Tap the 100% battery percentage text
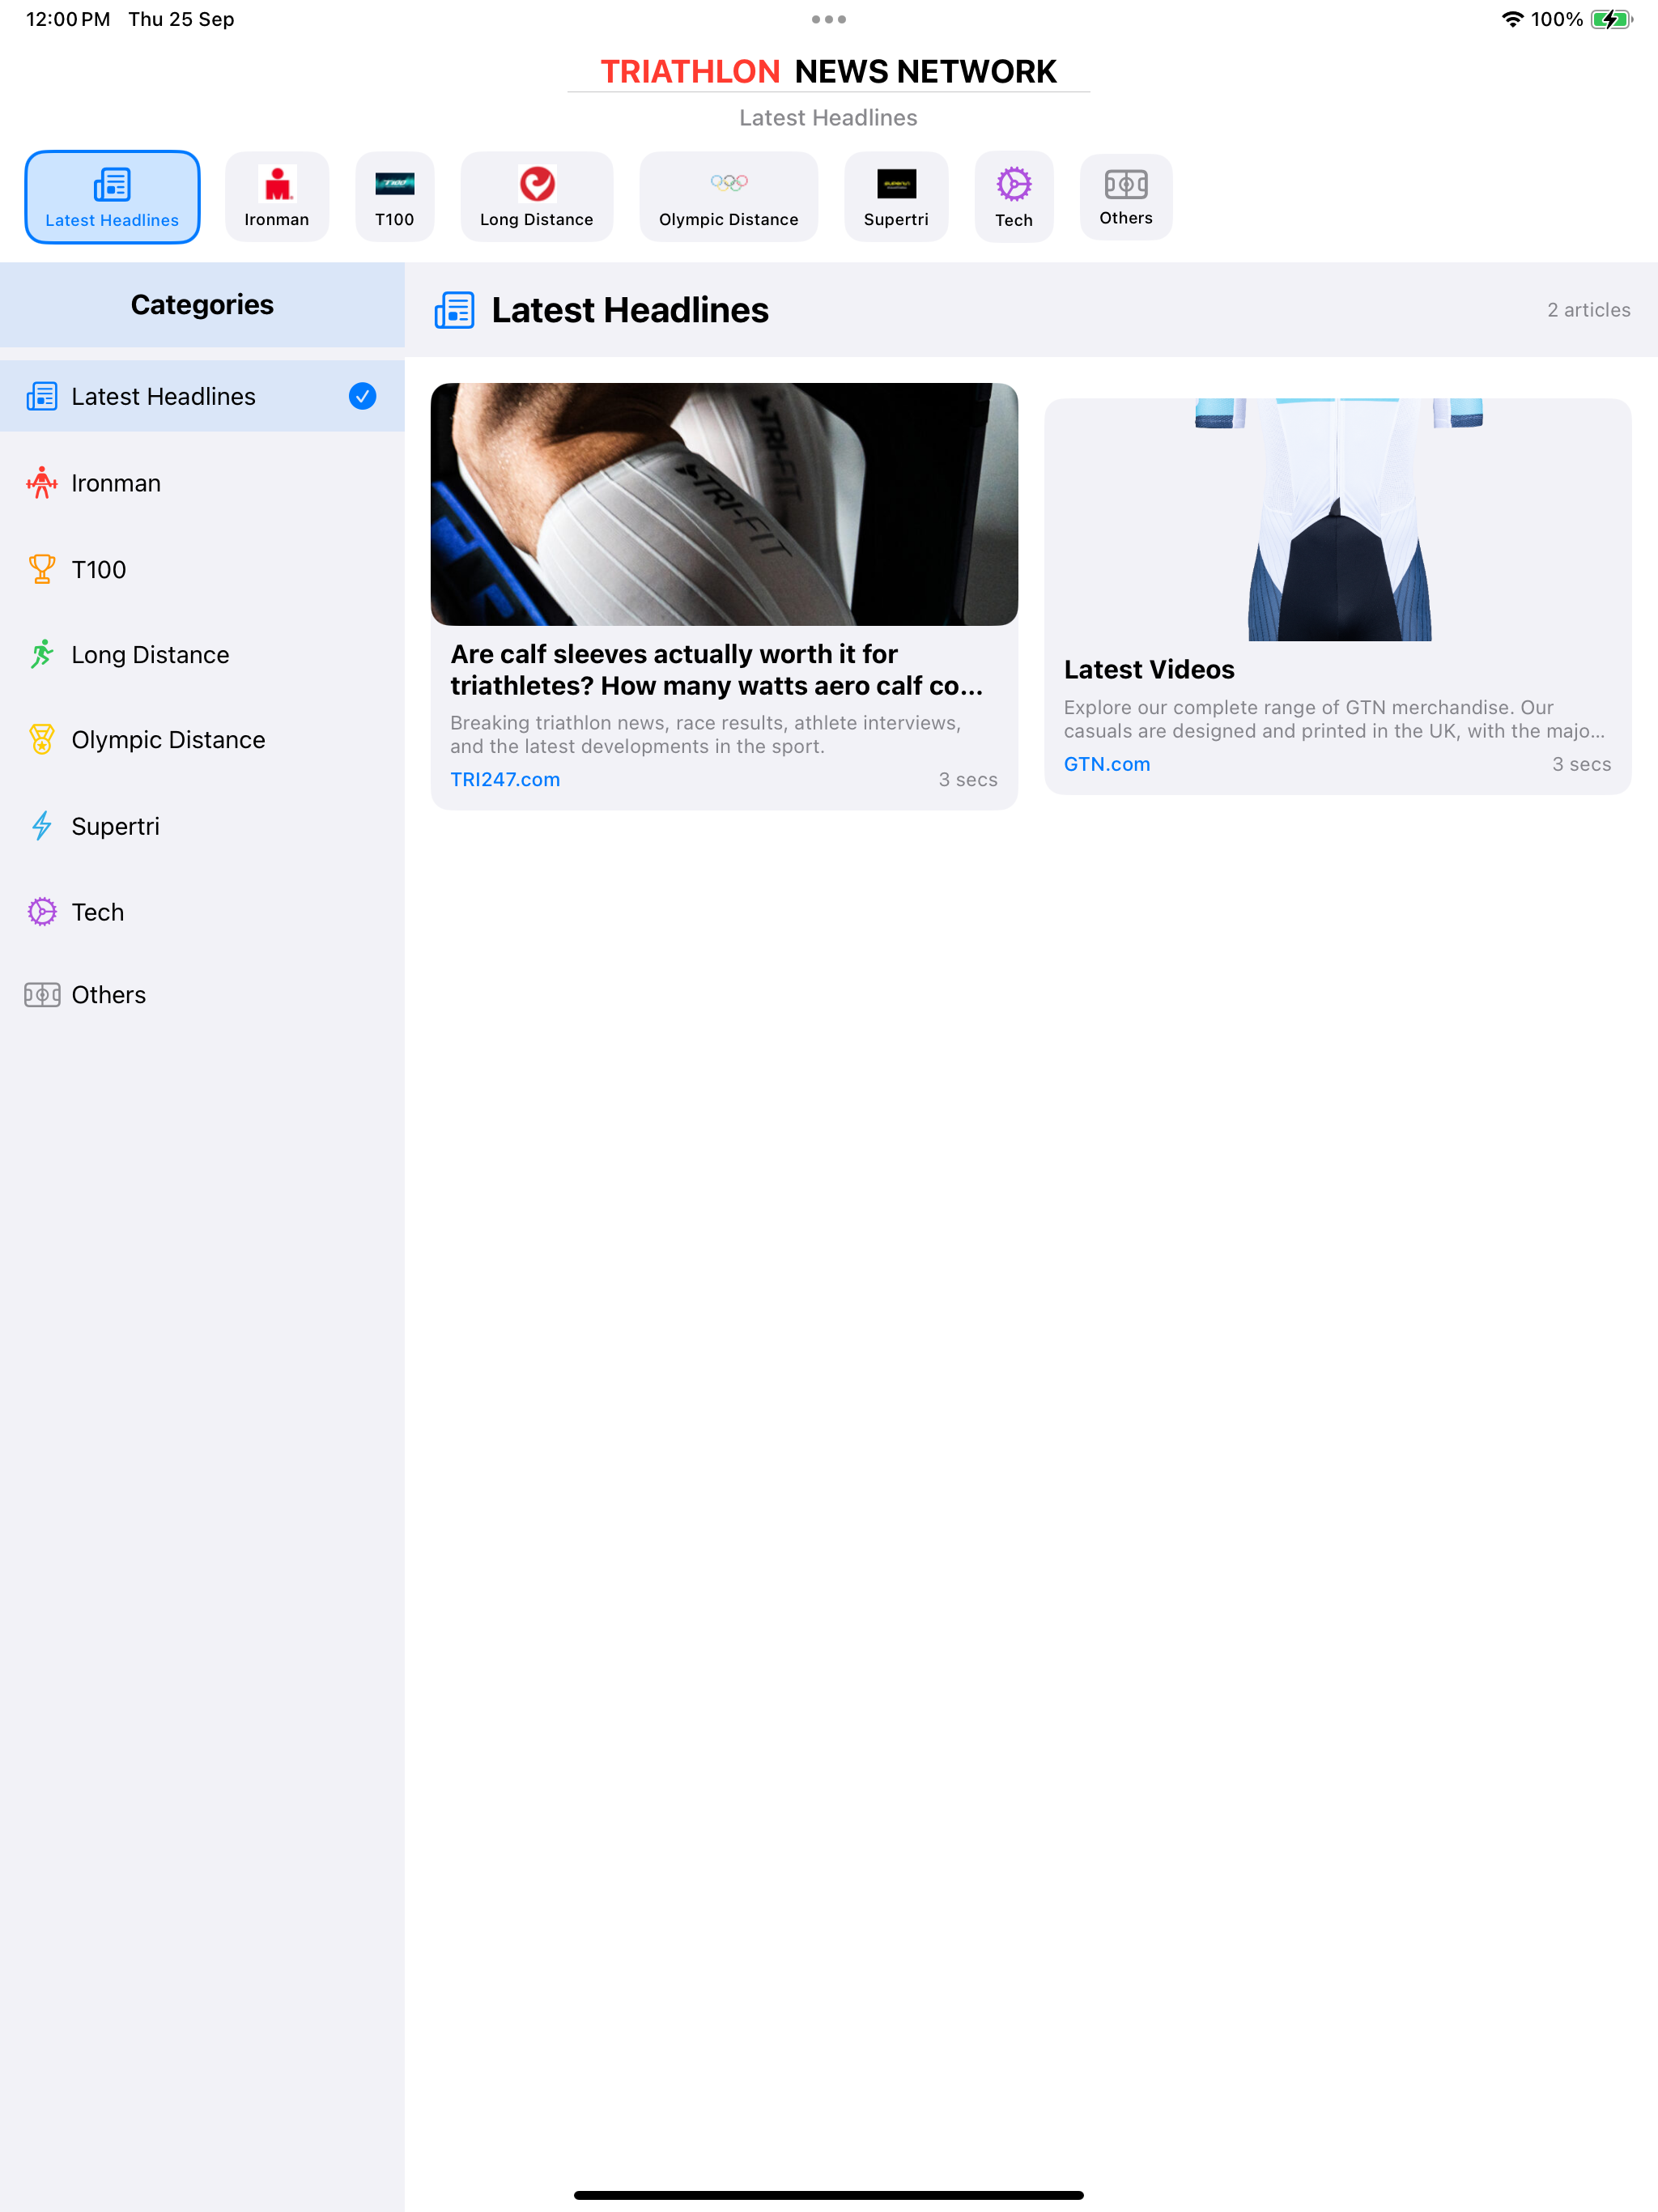This screenshot has height=2212, width=1658. pos(1557,19)
